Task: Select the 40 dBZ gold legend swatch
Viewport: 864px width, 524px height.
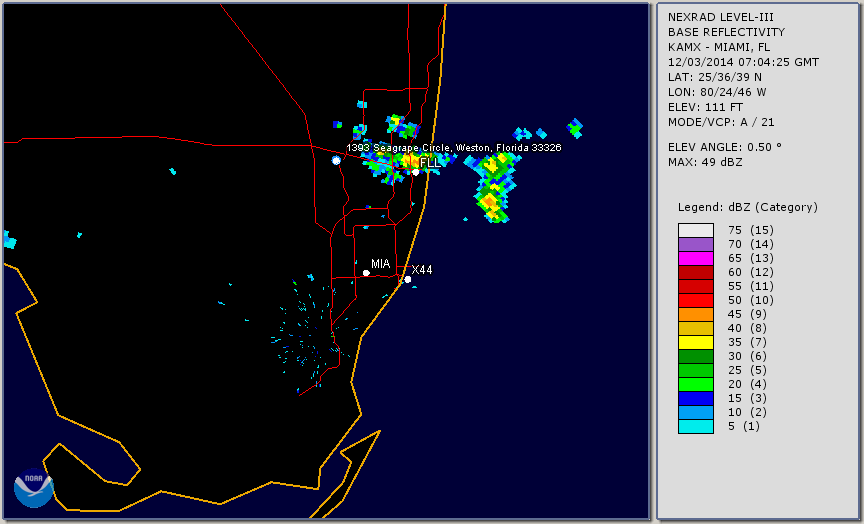Action: [x=696, y=328]
